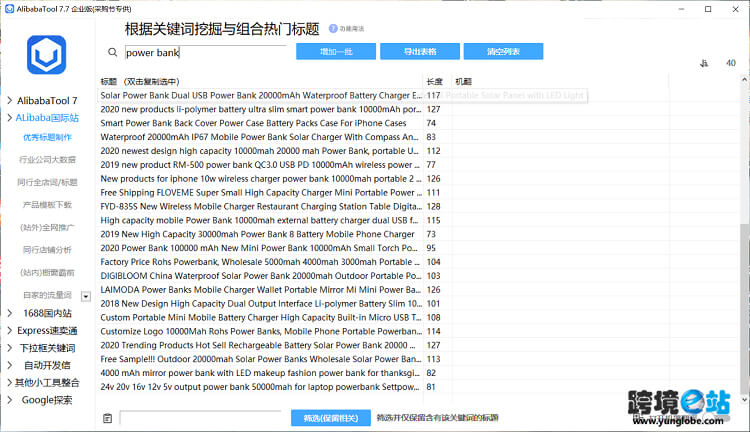Click the scrollbar up arrow
Image resolution: width=750 pixels, height=432 pixels.
[744, 79]
